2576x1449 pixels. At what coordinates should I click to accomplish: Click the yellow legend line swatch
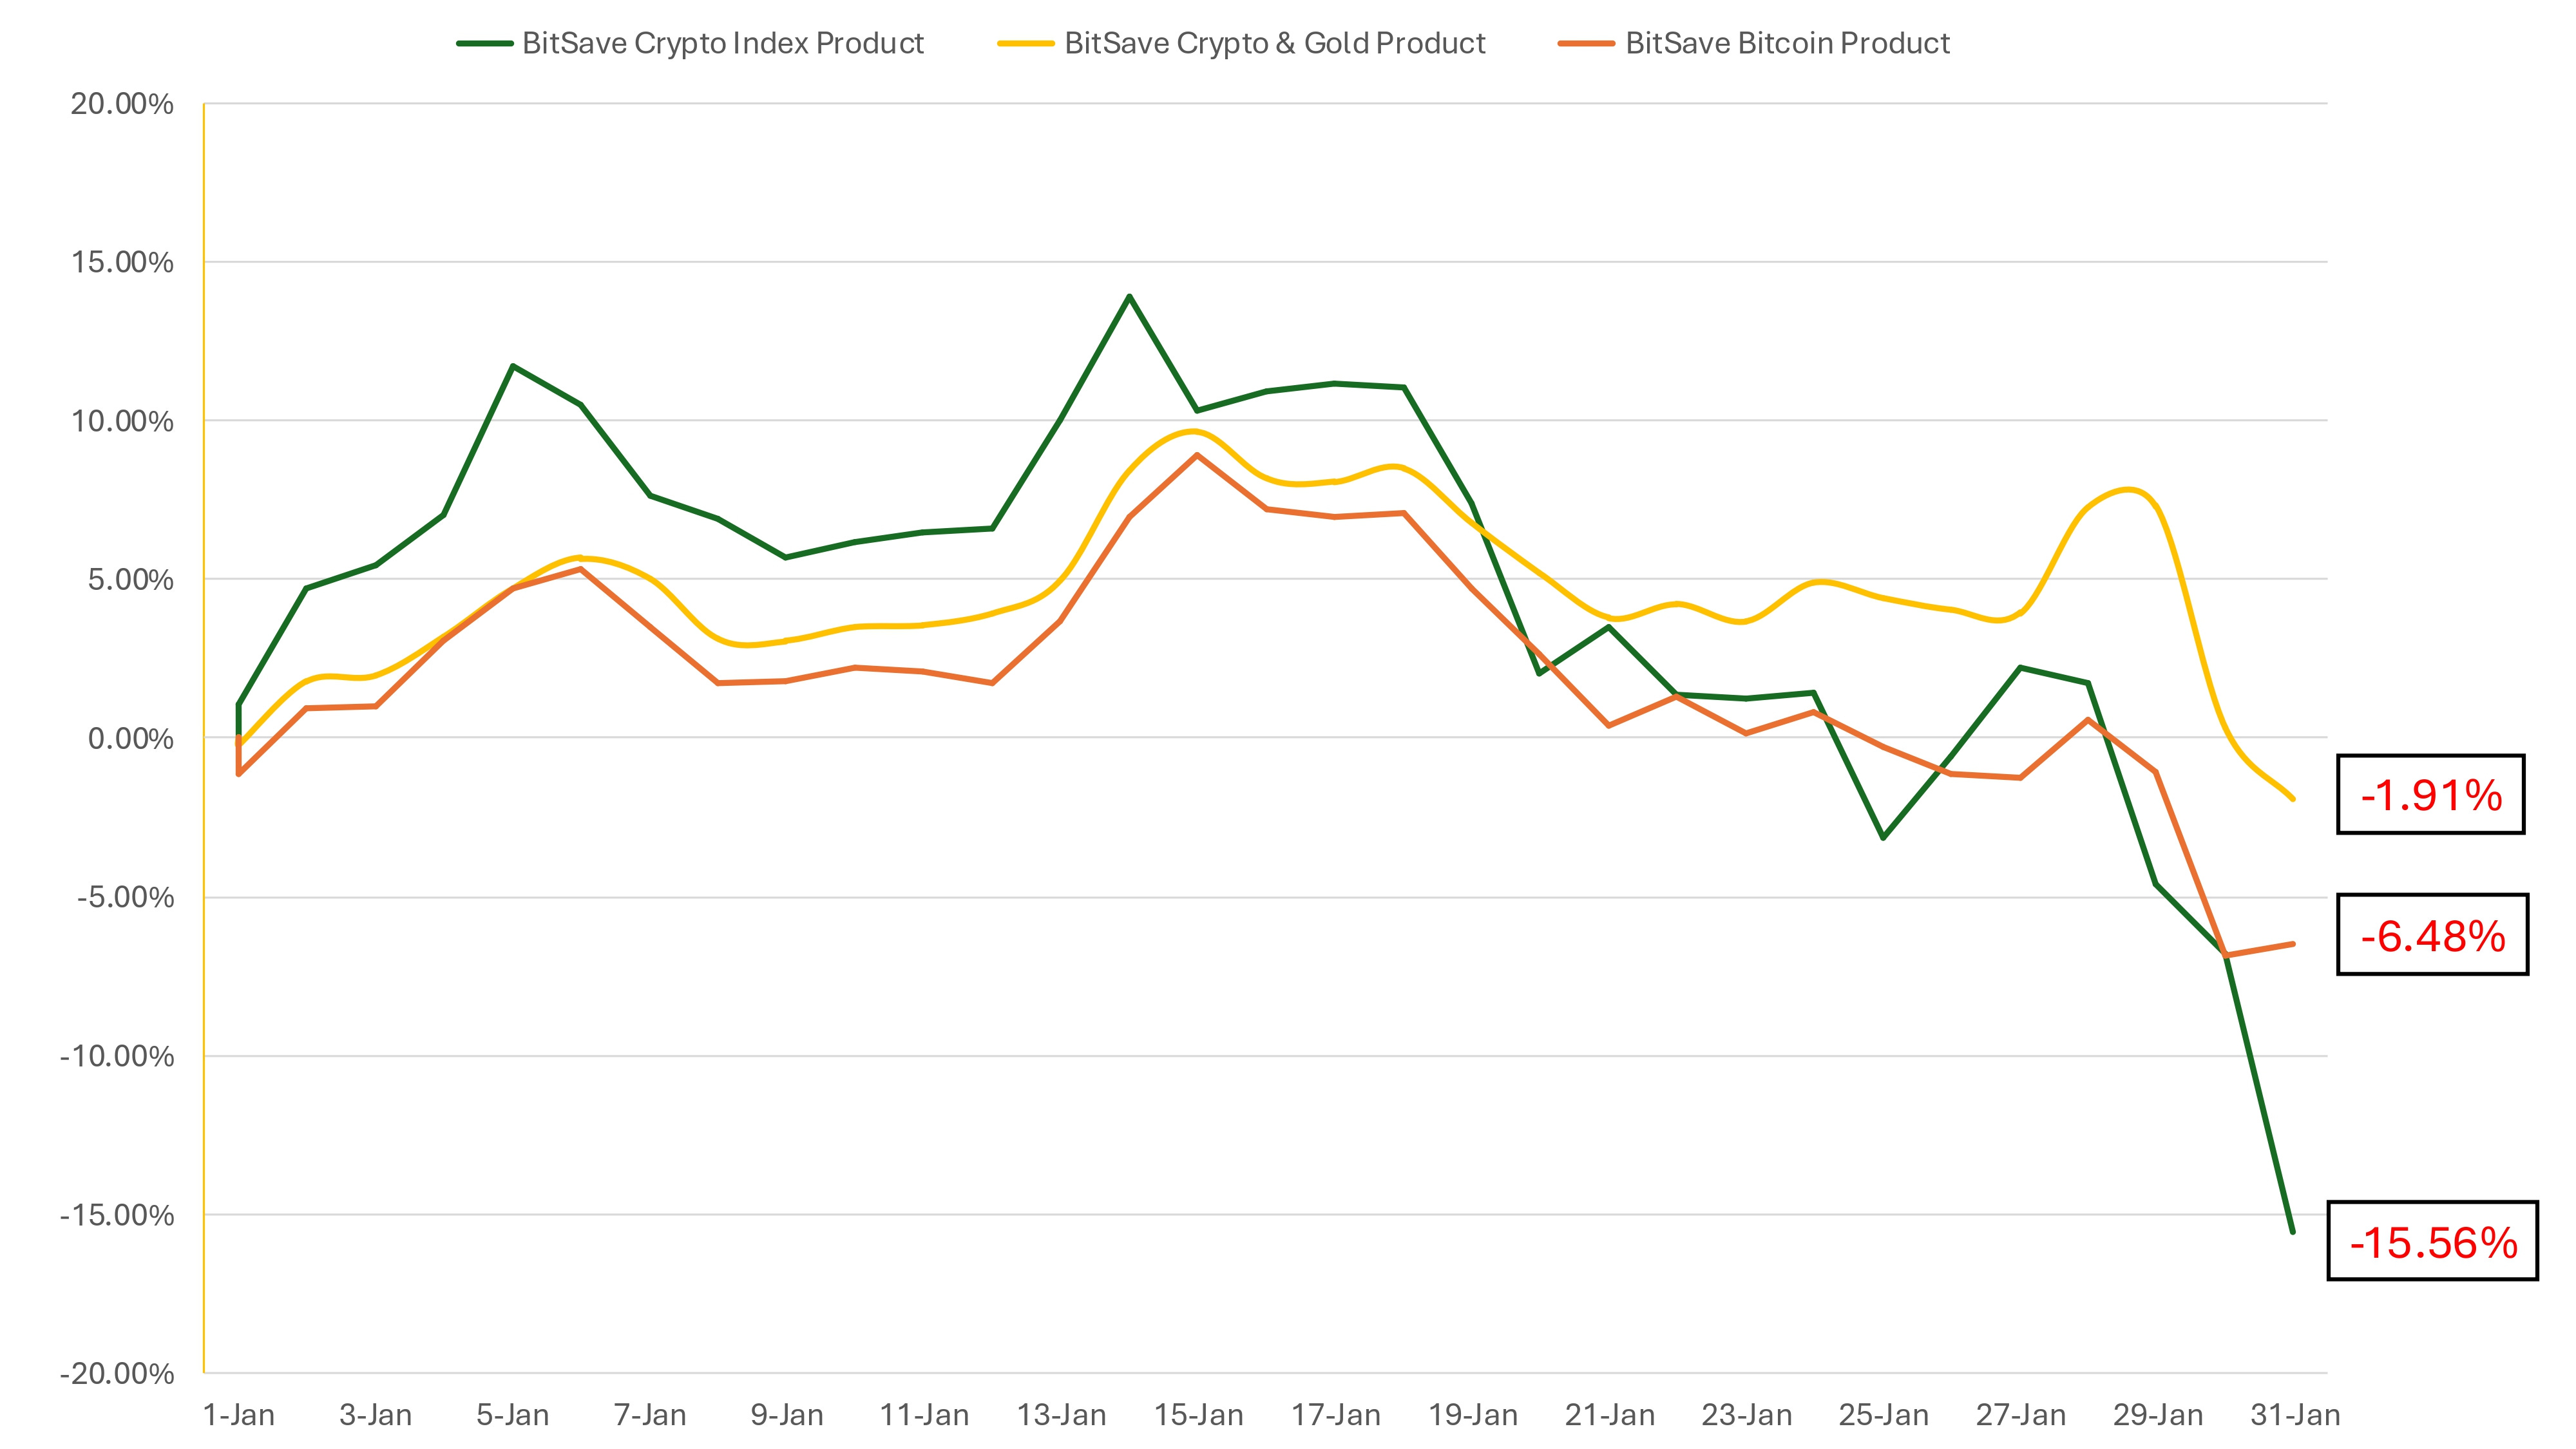point(1026,44)
